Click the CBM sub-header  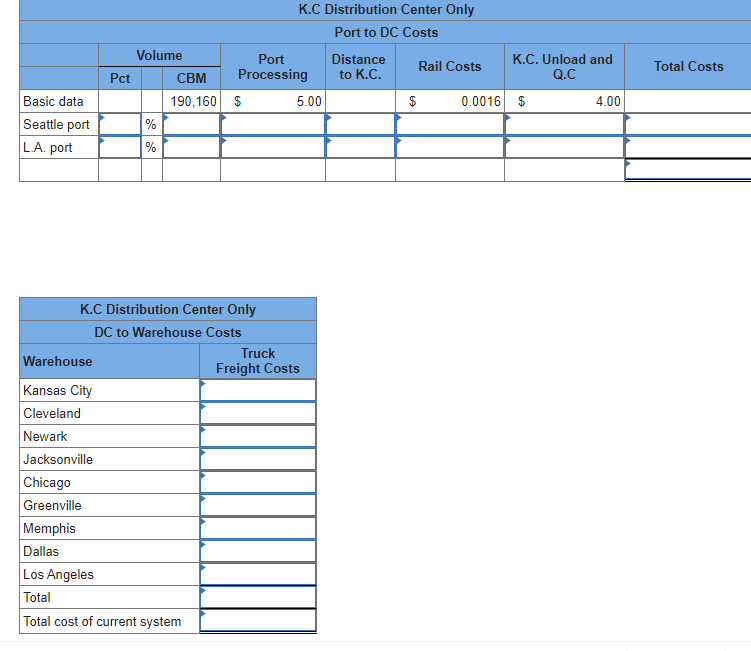pos(191,78)
